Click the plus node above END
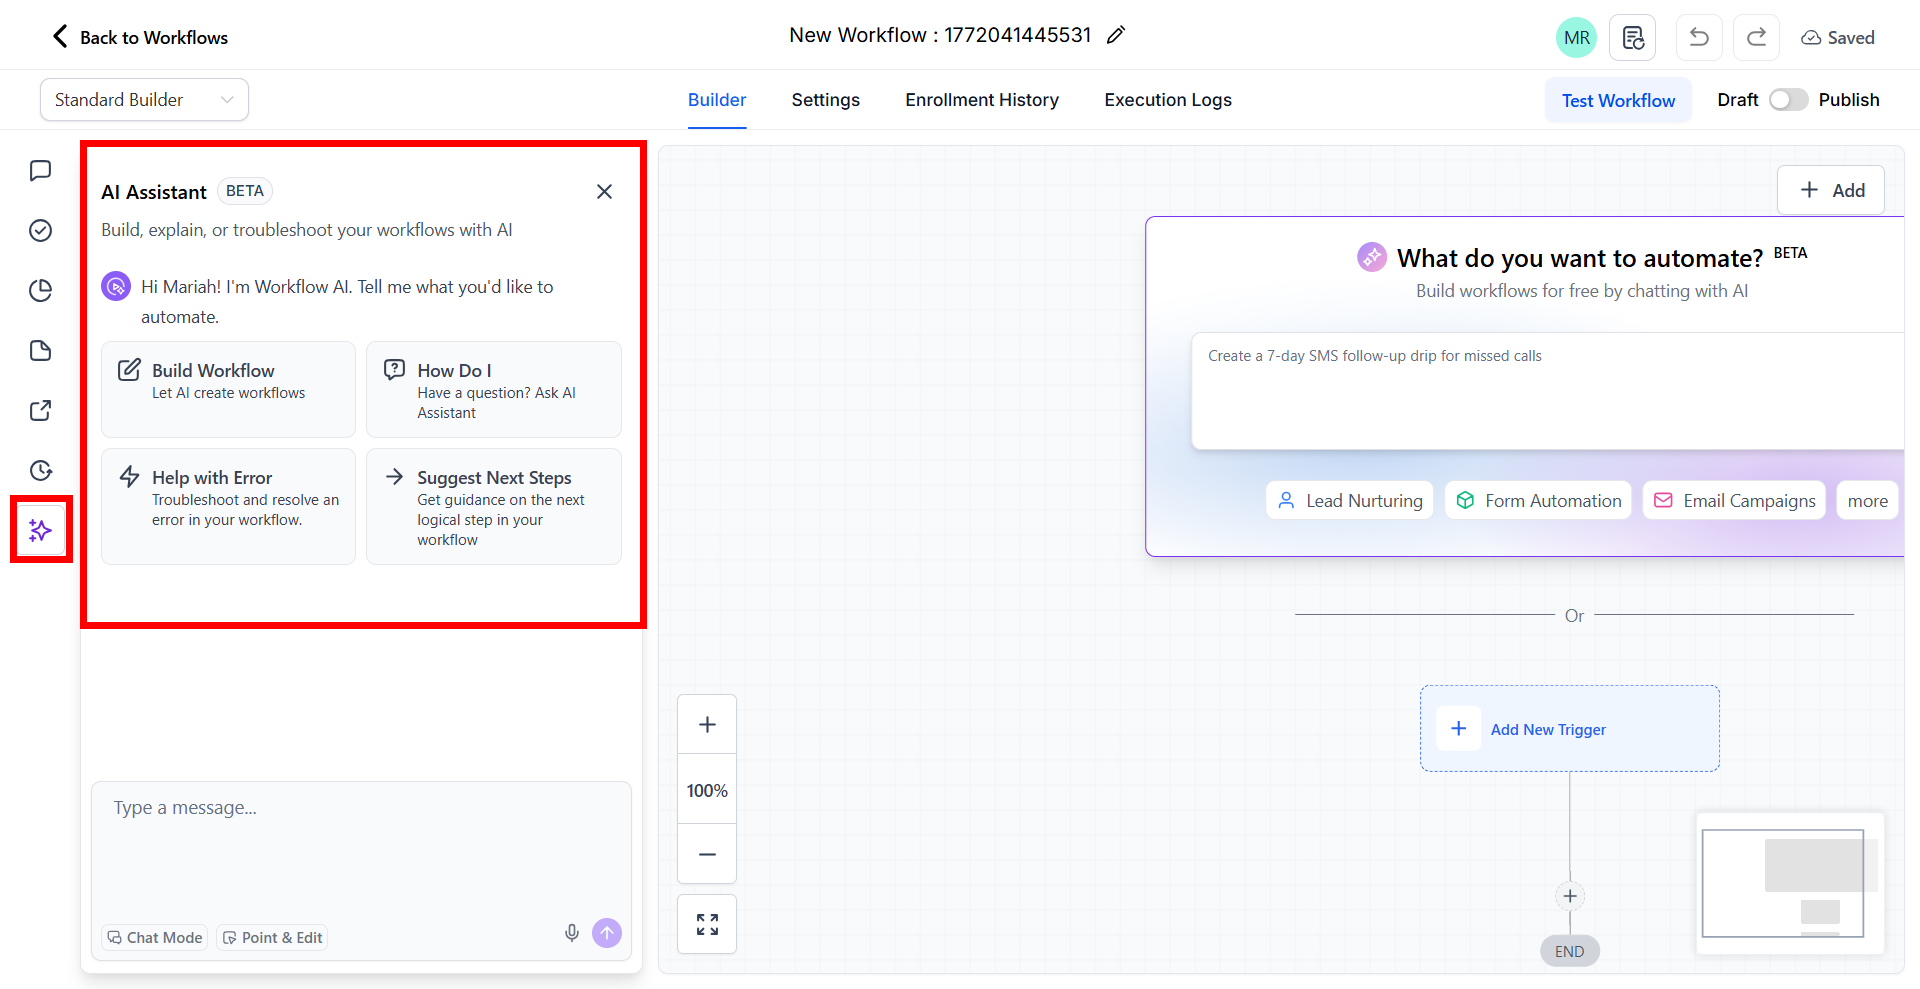This screenshot has height=989, width=1920. pyautogui.click(x=1570, y=896)
